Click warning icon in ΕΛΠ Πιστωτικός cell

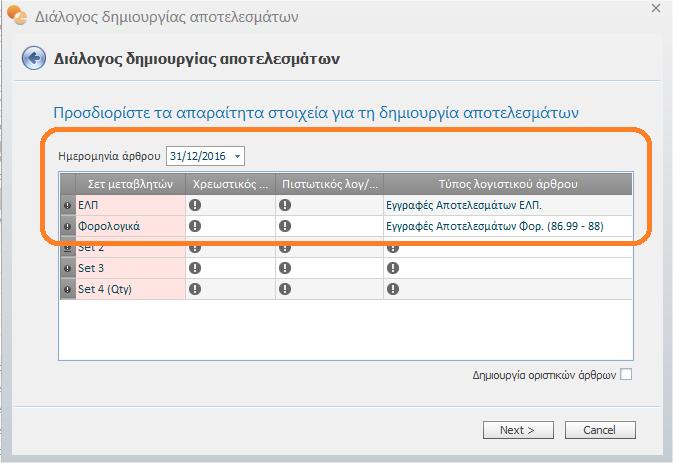pyautogui.click(x=285, y=205)
